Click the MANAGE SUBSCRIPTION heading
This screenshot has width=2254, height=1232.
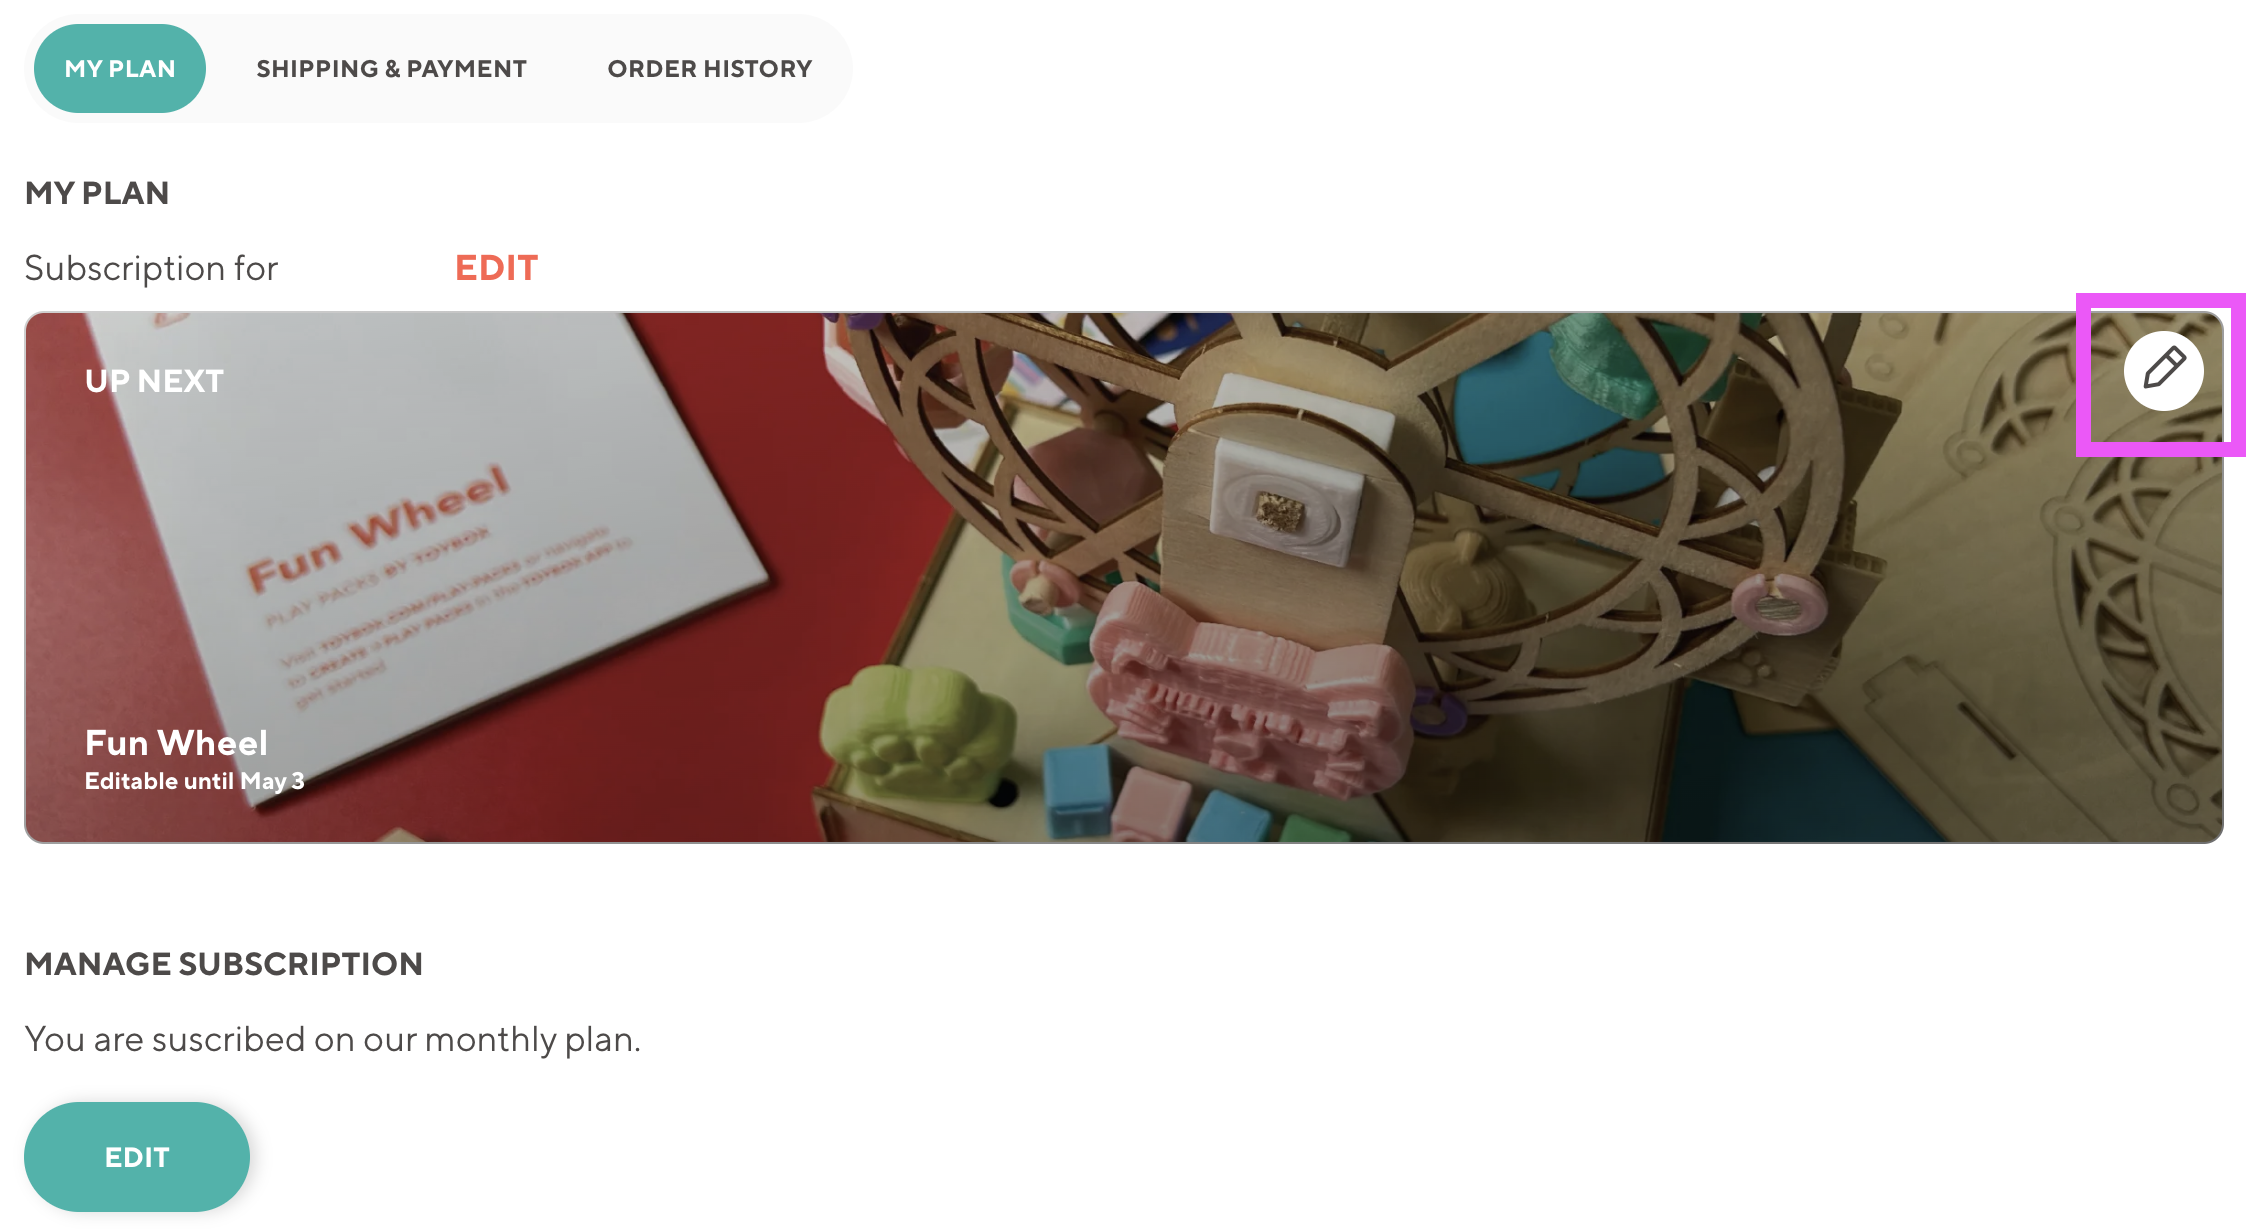(224, 964)
